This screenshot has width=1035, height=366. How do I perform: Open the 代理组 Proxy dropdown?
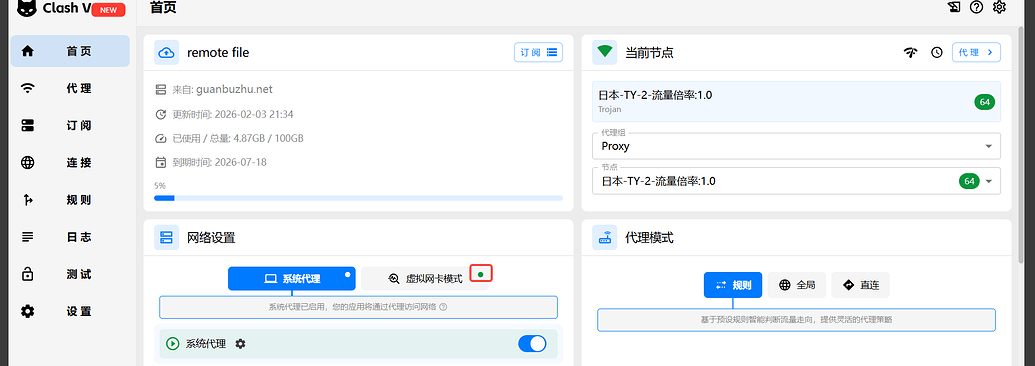(797, 146)
